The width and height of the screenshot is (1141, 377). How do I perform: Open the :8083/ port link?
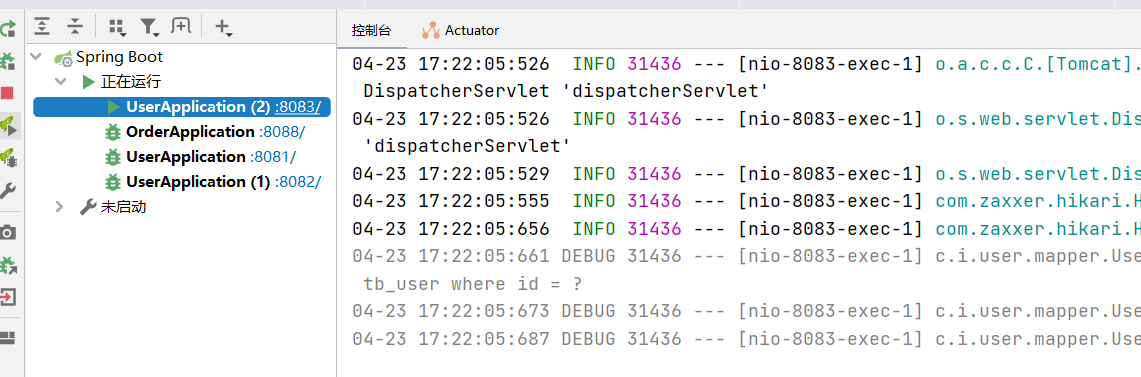tap(298, 107)
